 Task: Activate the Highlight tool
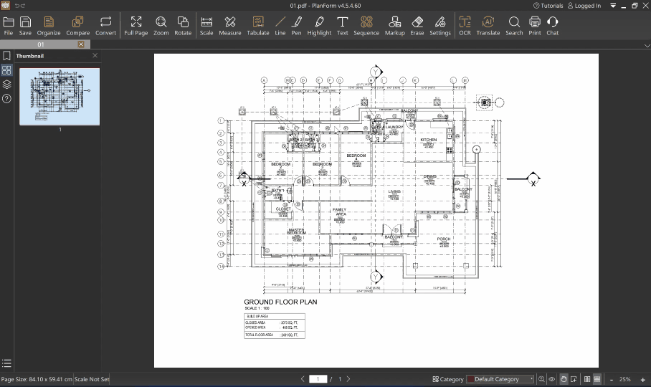pyautogui.click(x=319, y=26)
